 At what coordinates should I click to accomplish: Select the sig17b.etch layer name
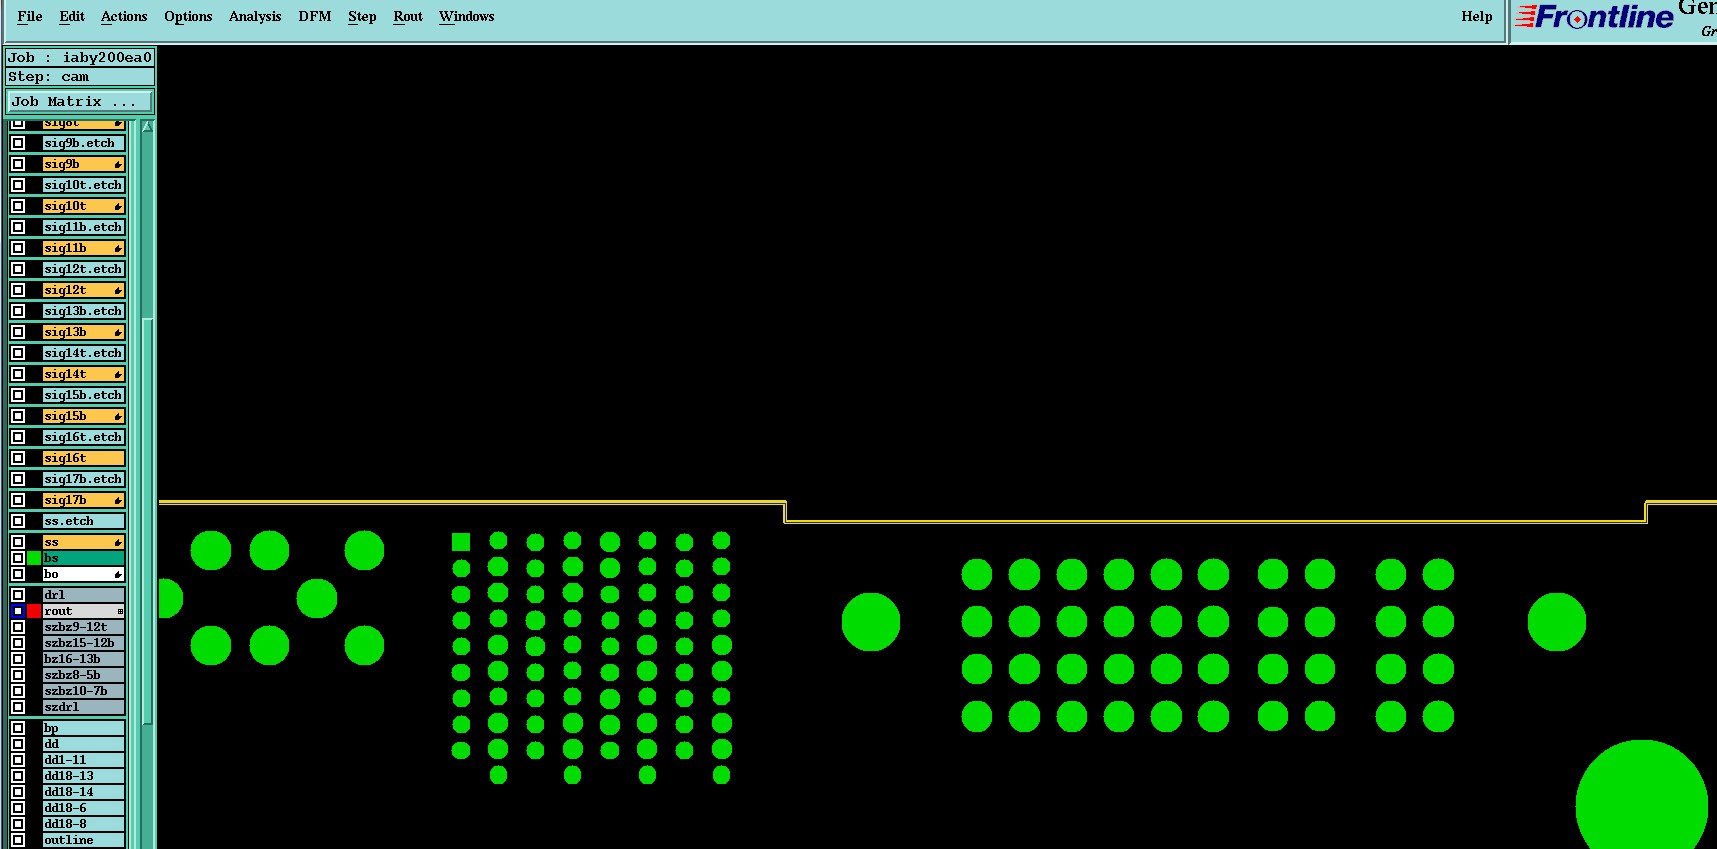coord(83,479)
